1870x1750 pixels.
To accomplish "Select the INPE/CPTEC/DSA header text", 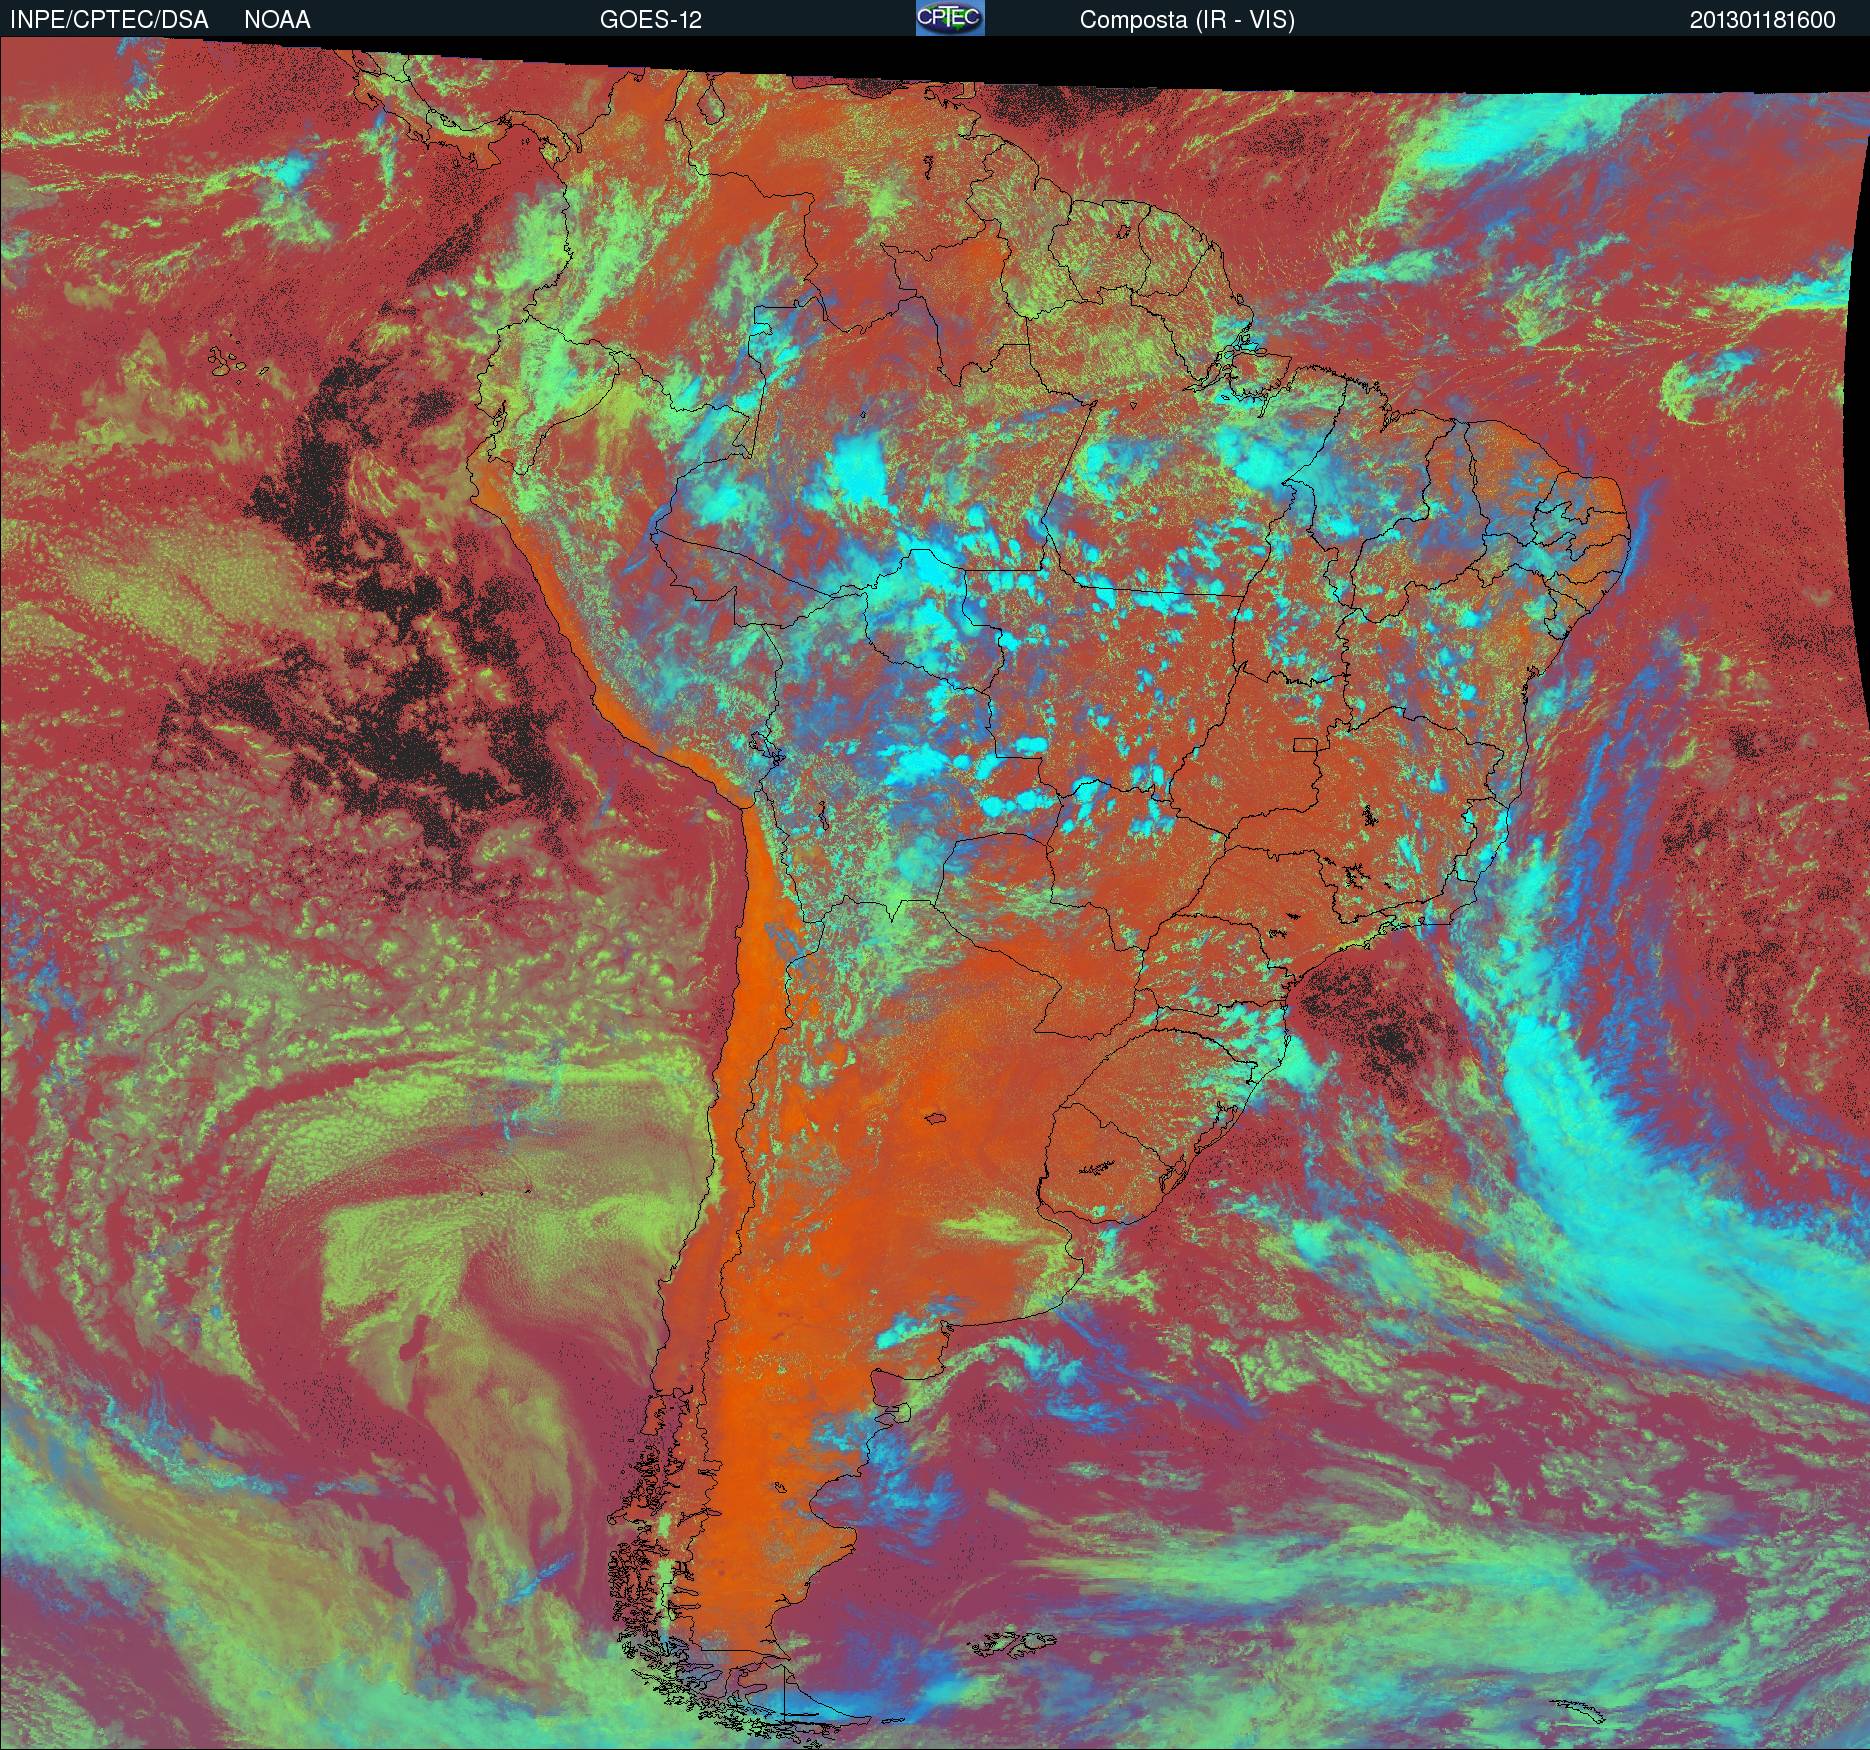I will (109, 20).
